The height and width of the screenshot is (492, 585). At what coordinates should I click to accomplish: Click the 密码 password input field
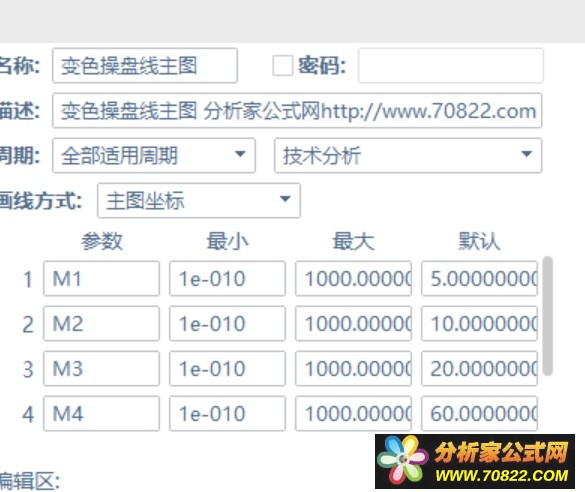point(451,66)
